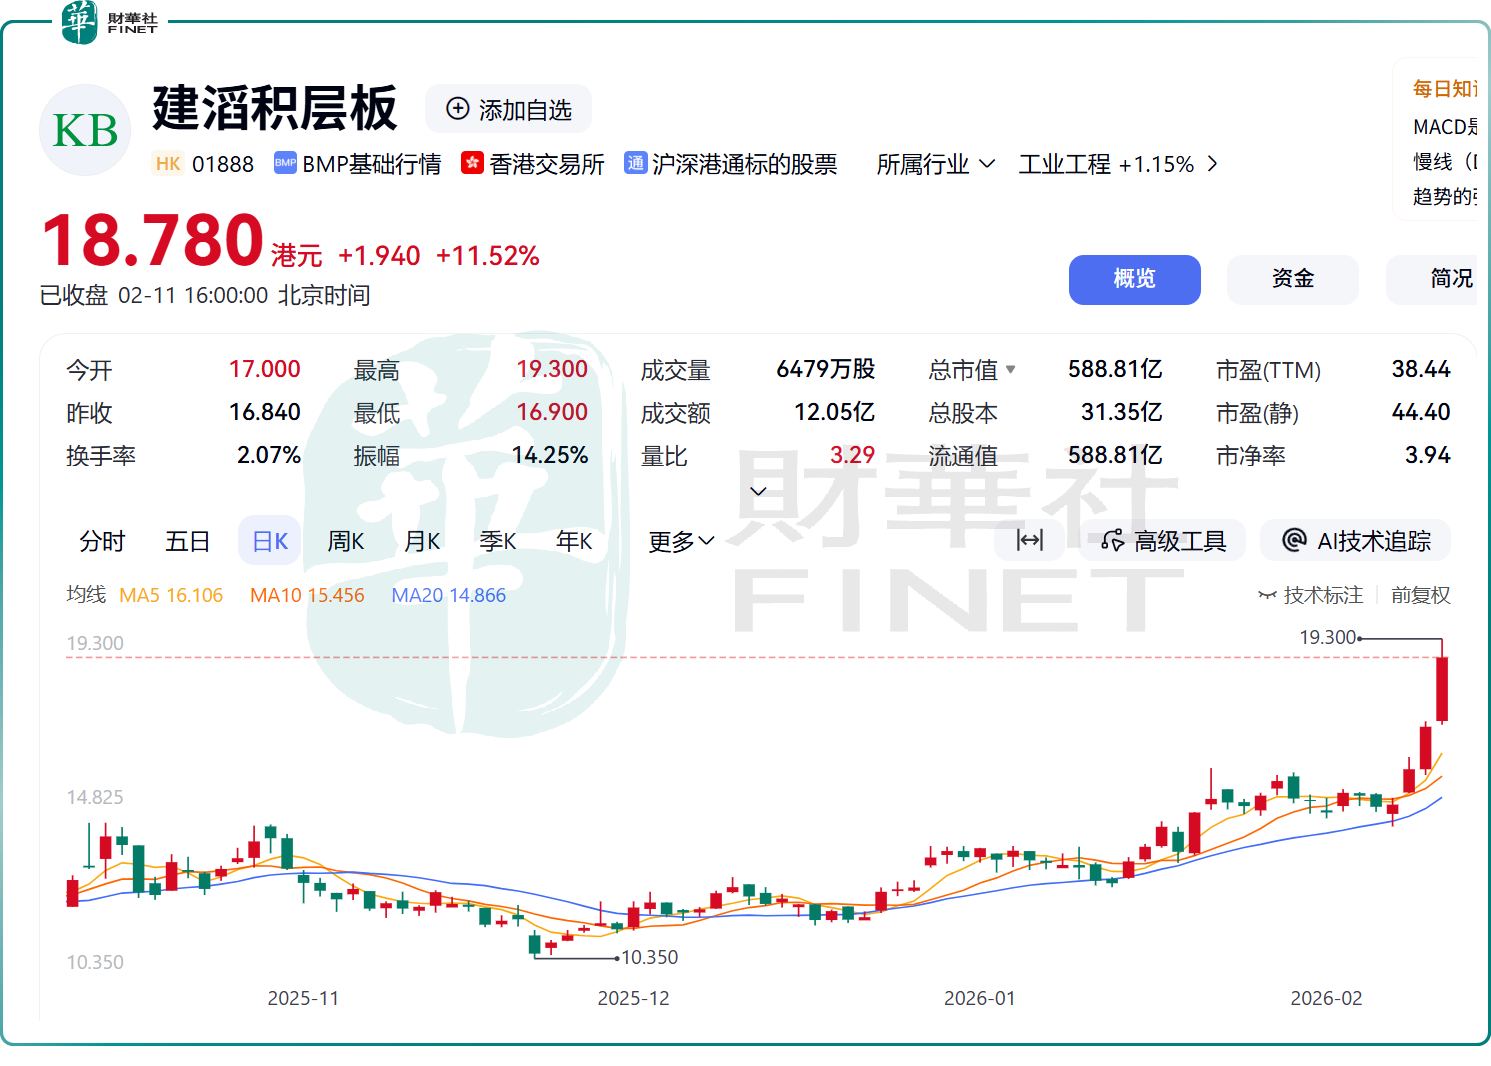
Task: Select 周K chart period tab
Action: (x=346, y=541)
